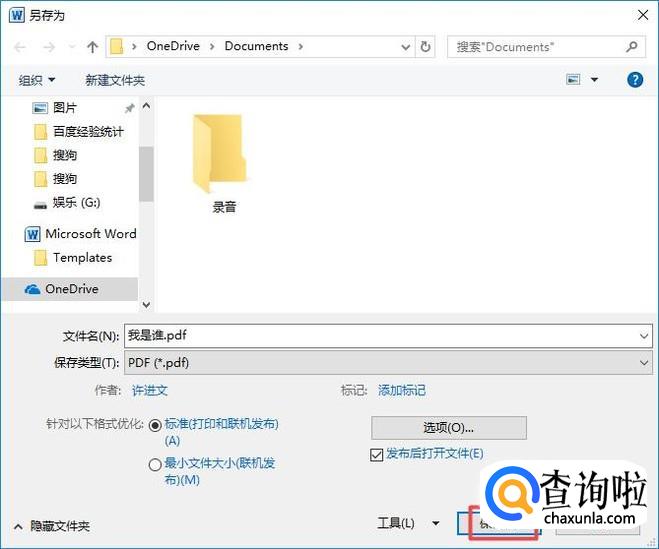Click the folder icon in address bar
Viewport: 659px width, 549px height.
(116, 47)
